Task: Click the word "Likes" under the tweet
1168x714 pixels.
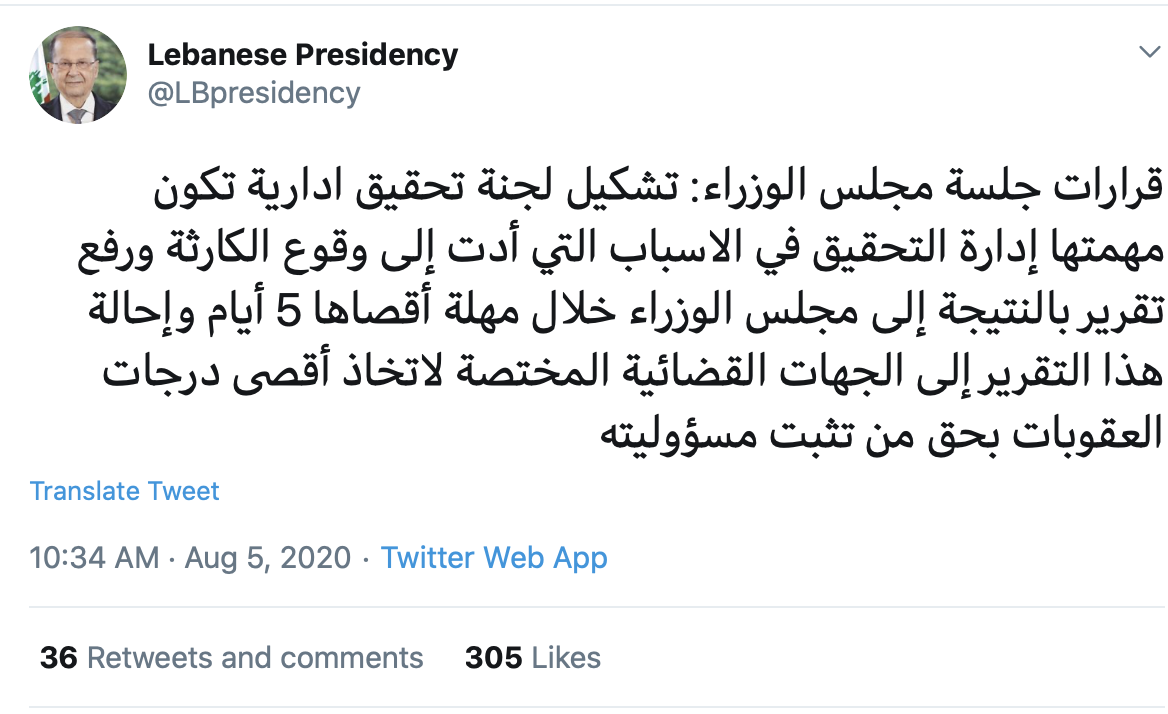Action: (566, 657)
